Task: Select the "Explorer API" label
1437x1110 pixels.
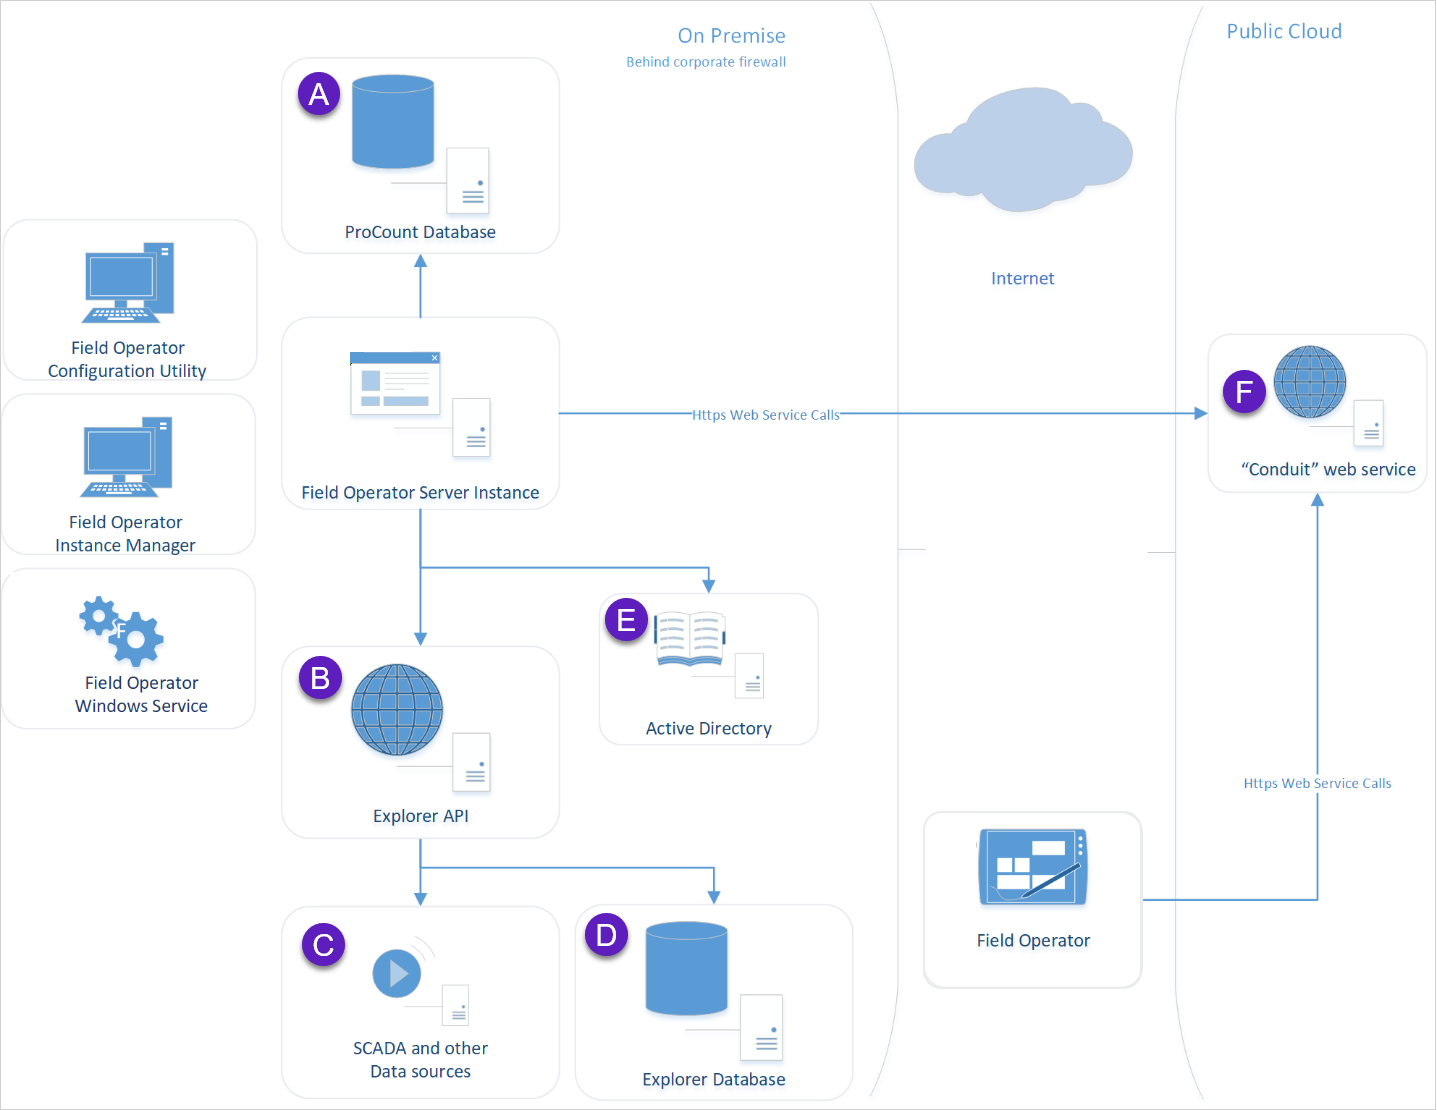Action: [421, 816]
